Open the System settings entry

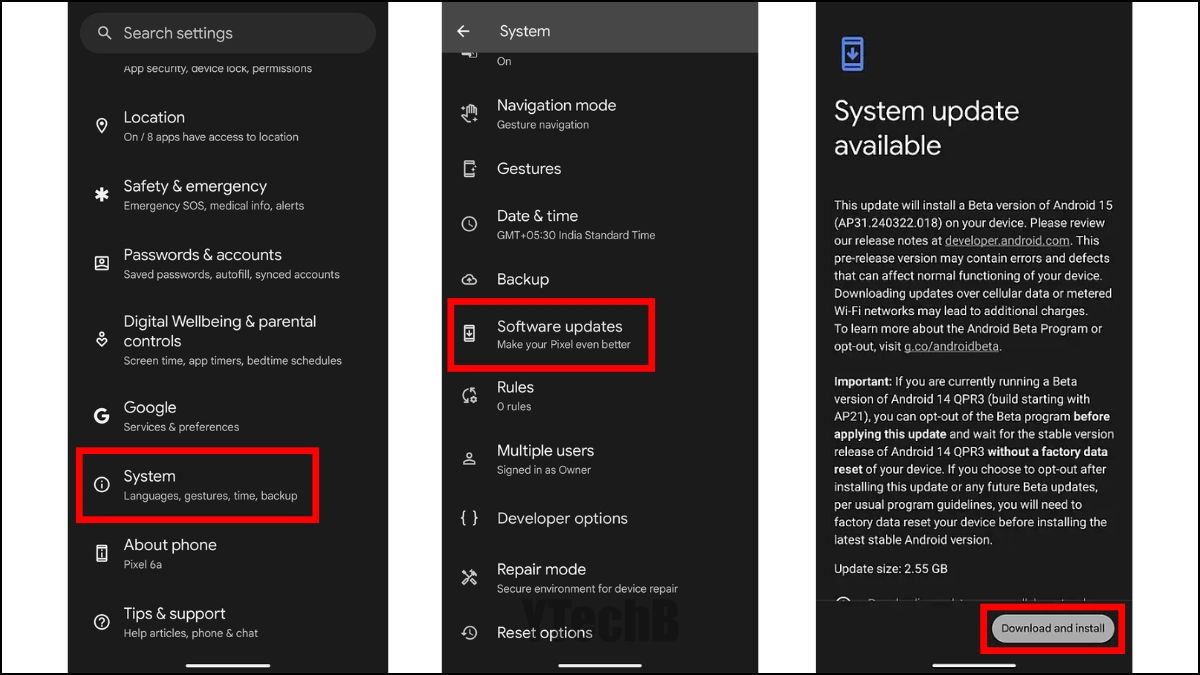click(x=197, y=484)
